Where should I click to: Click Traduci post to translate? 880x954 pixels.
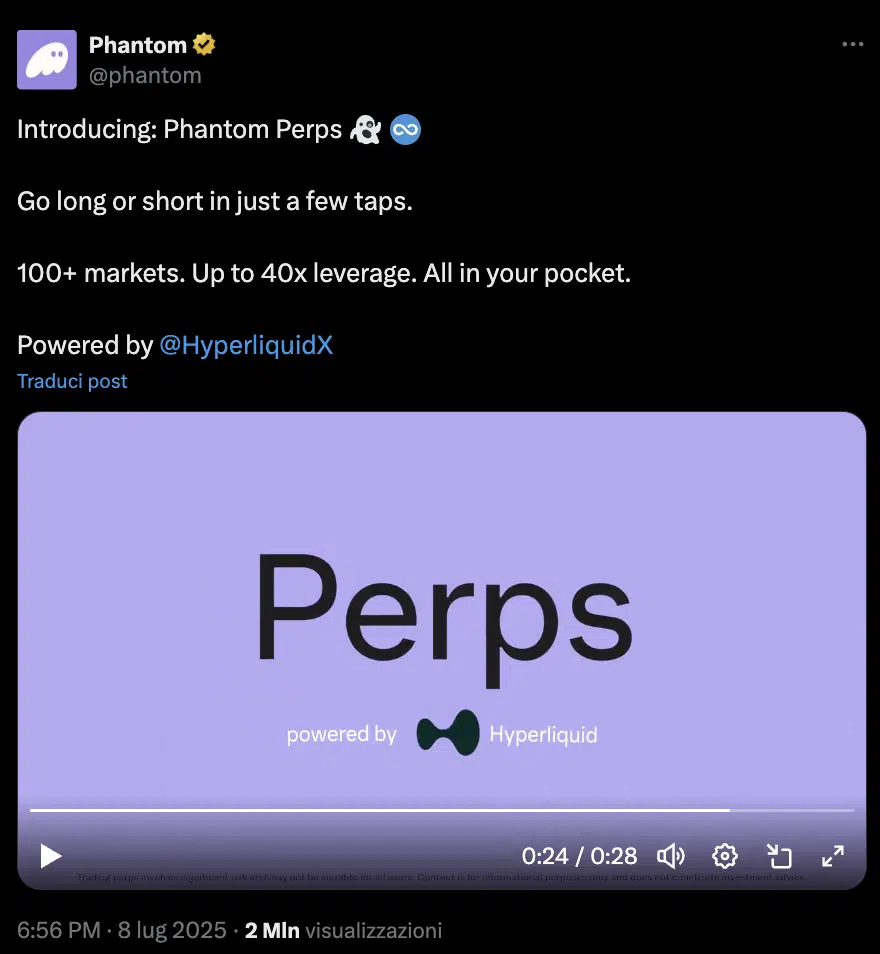tap(72, 381)
